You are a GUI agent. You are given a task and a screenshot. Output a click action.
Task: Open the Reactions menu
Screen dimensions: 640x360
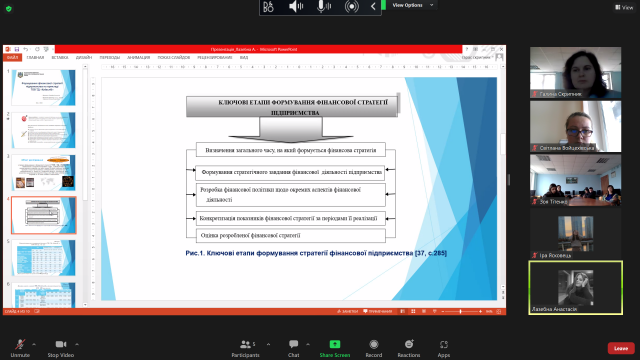coord(409,348)
